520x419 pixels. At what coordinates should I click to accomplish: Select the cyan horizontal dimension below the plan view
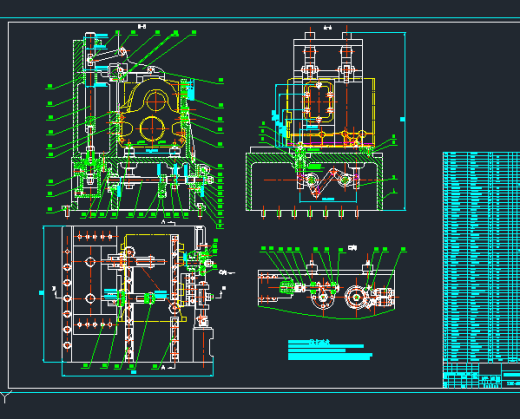pyautogui.click(x=137, y=373)
